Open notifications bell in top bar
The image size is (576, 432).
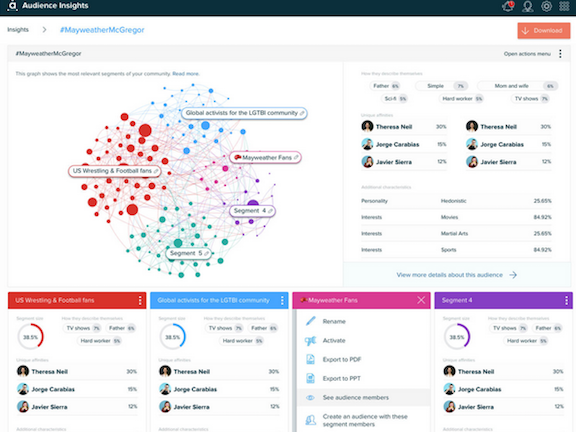coord(508,6)
